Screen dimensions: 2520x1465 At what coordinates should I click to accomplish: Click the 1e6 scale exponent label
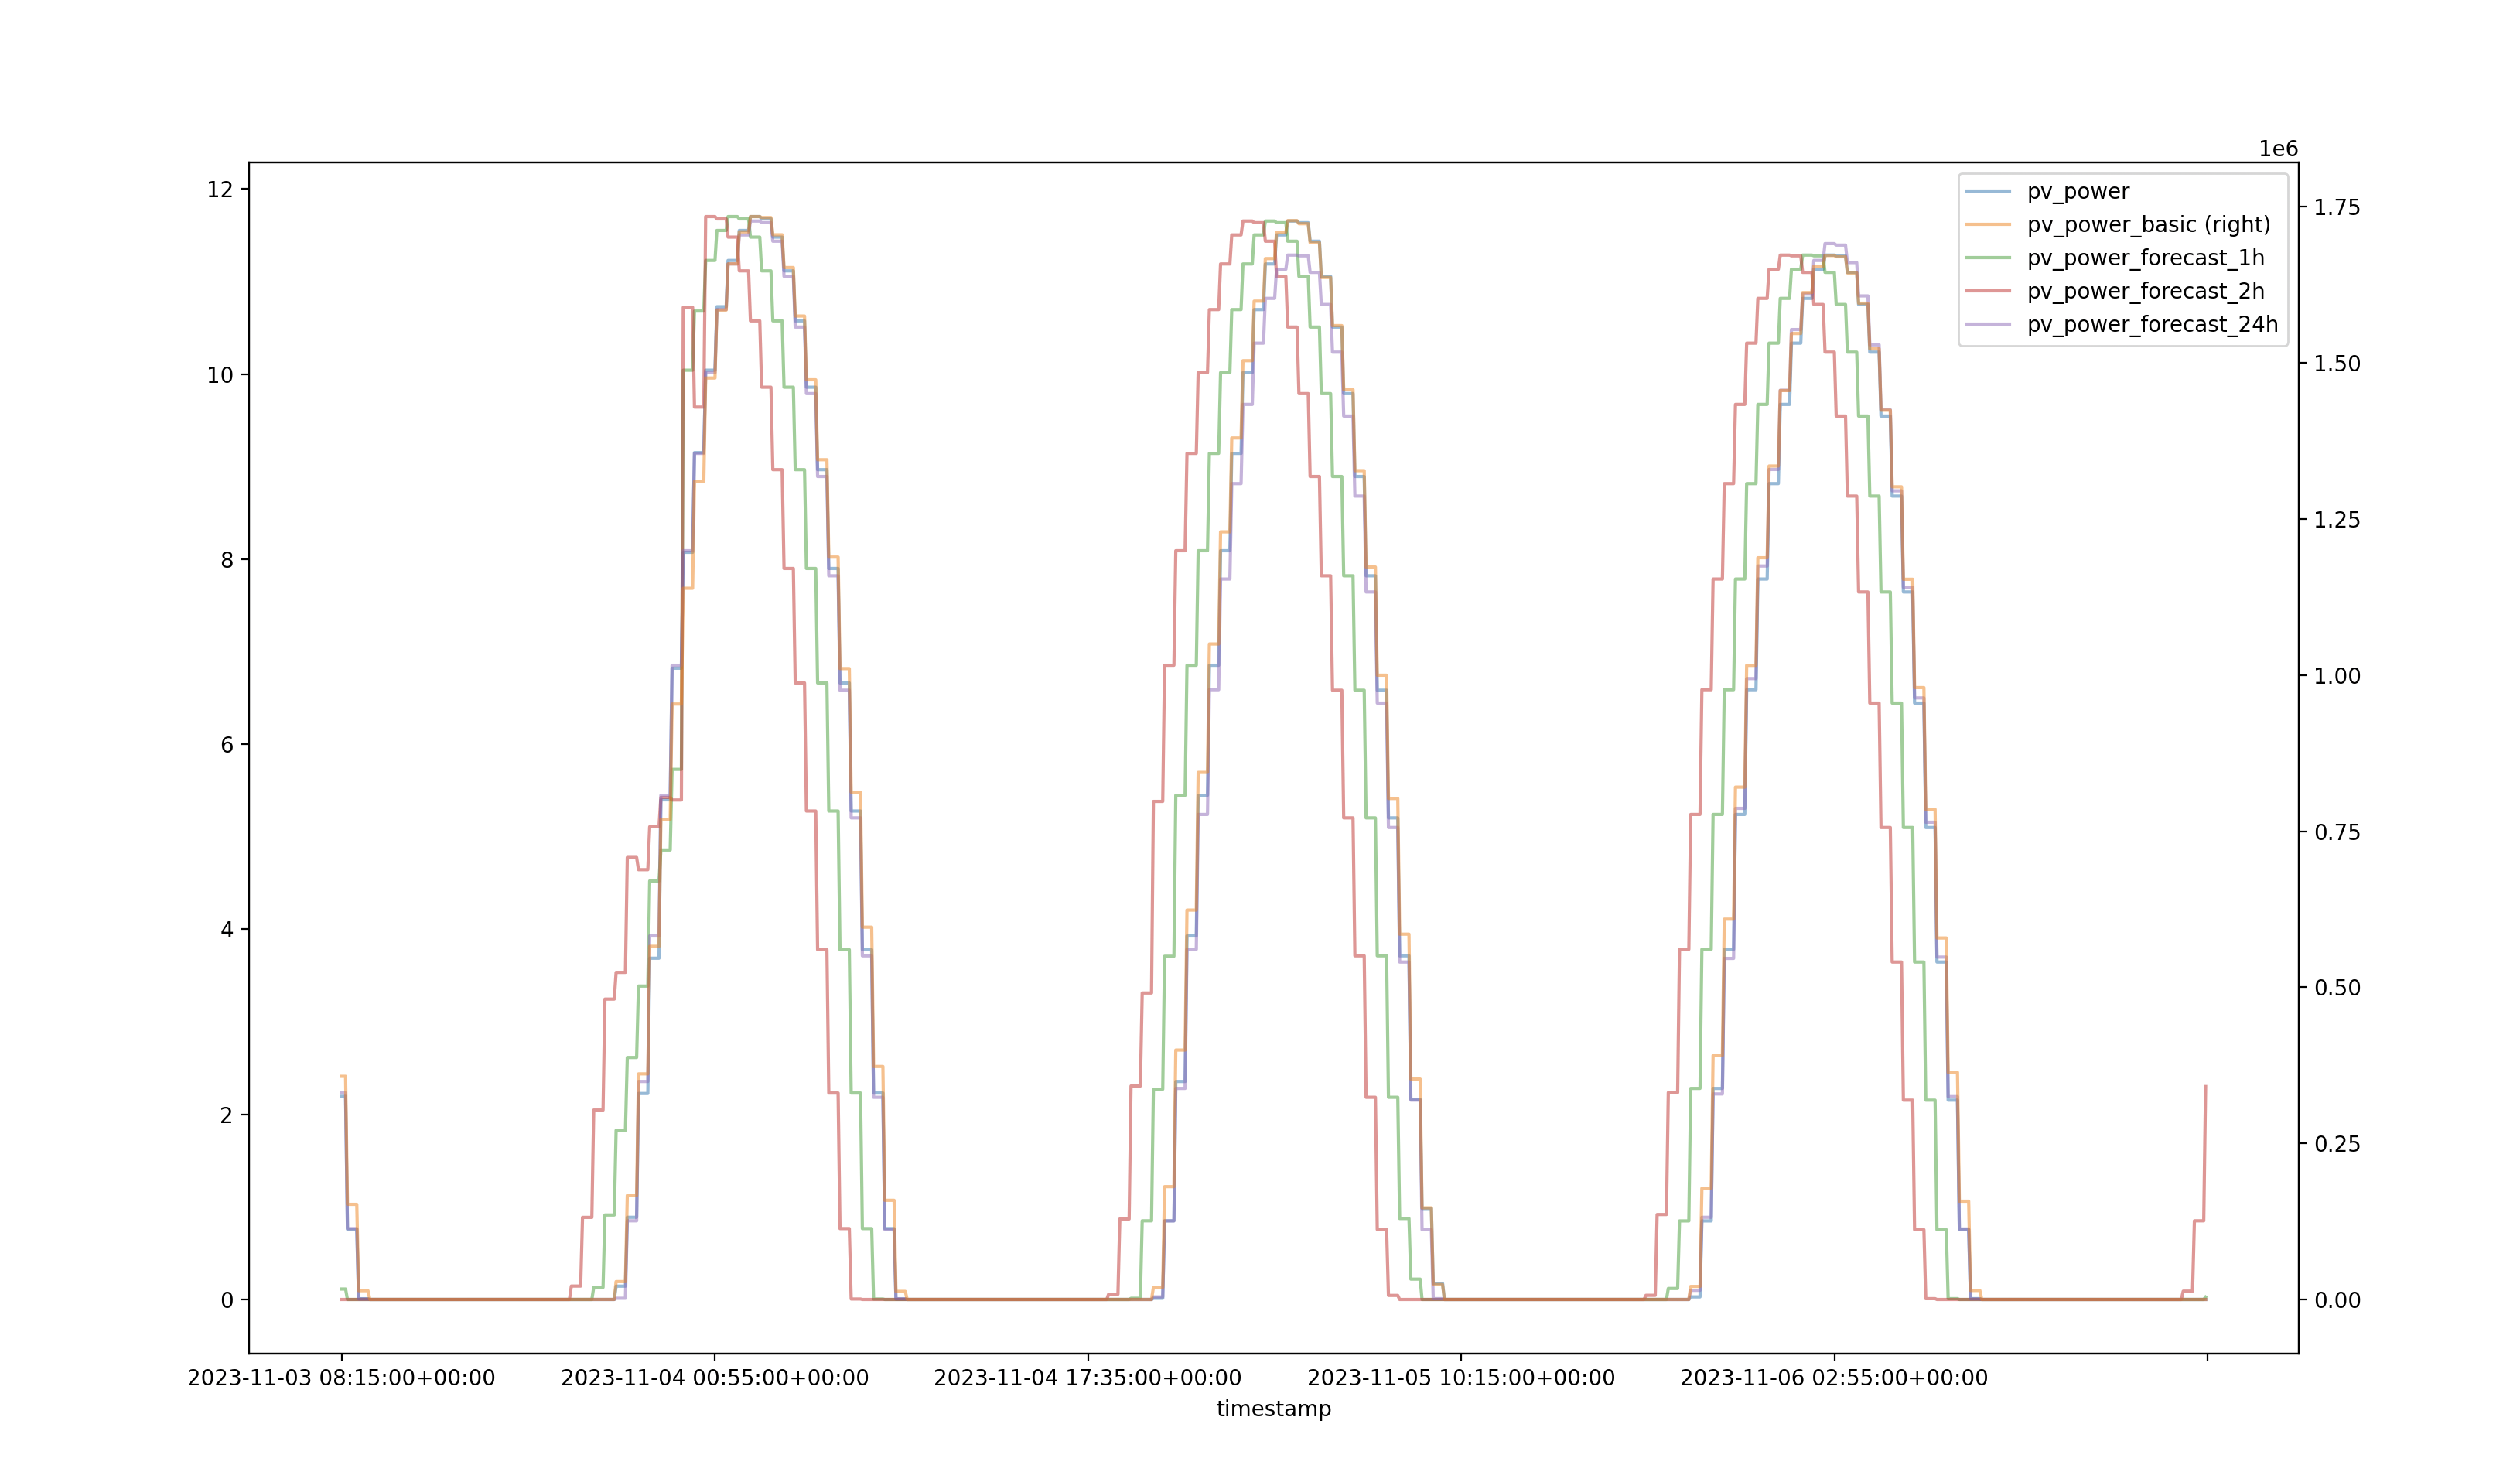pos(2278,149)
